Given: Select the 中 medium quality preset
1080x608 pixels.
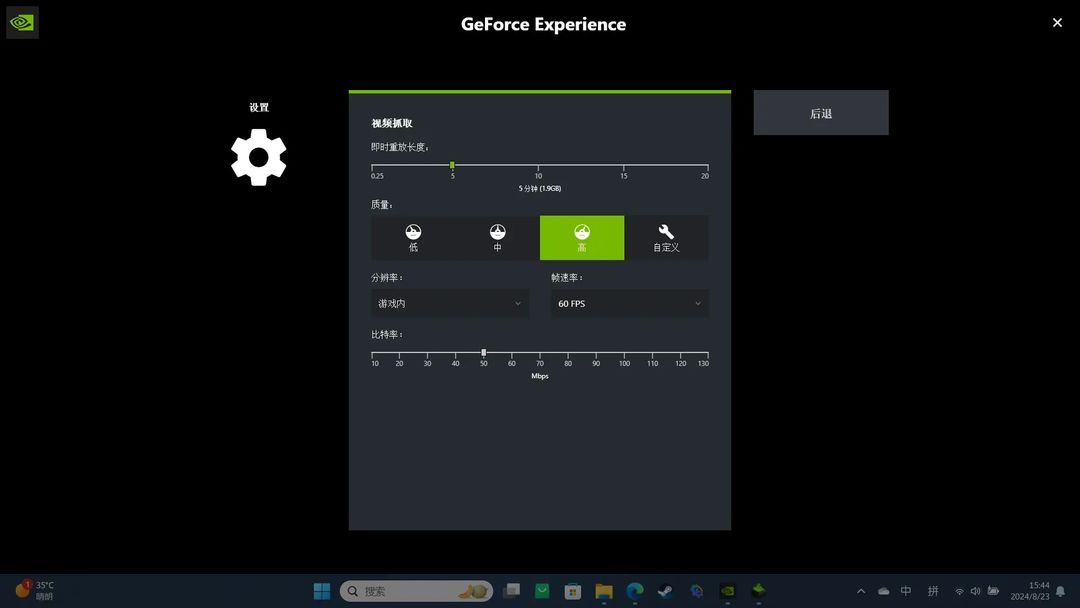Looking at the screenshot, I should 497,238.
